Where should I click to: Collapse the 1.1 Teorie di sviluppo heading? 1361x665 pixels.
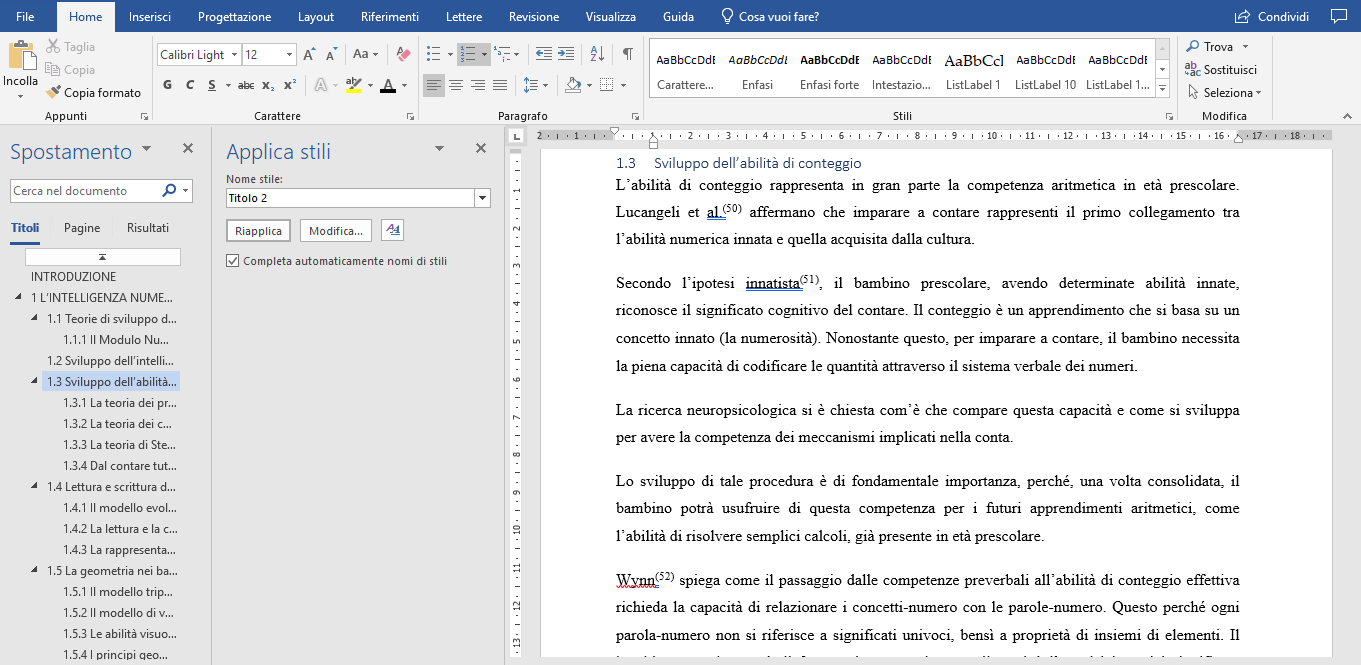click(37, 319)
